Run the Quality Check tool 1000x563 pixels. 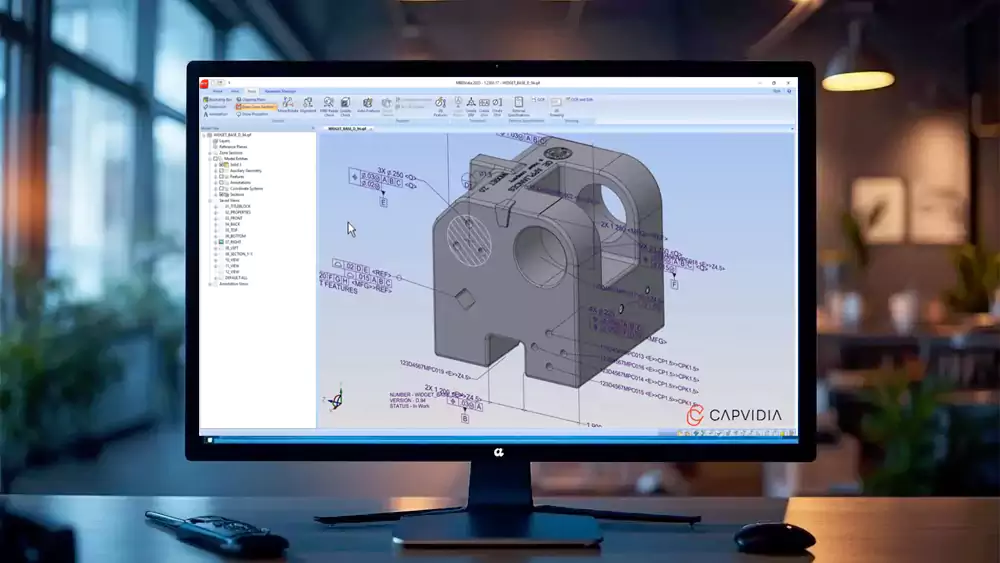click(346, 106)
